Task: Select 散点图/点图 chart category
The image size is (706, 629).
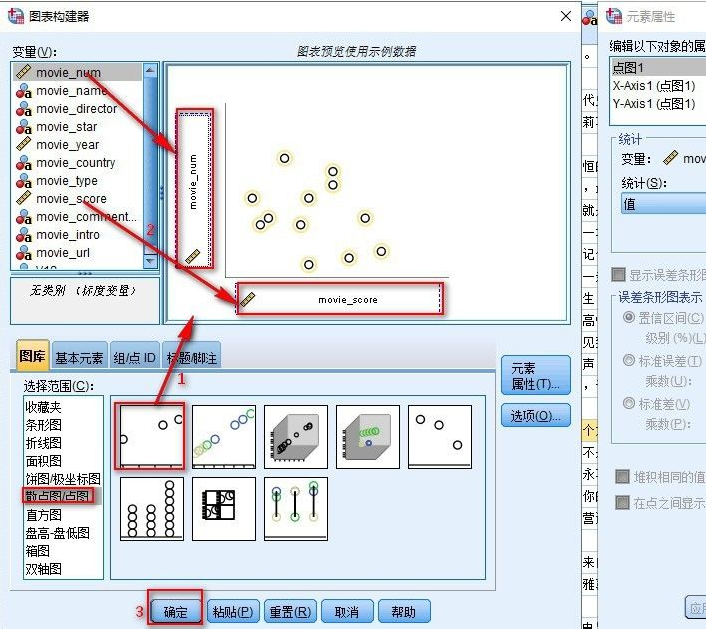Action: point(58,496)
